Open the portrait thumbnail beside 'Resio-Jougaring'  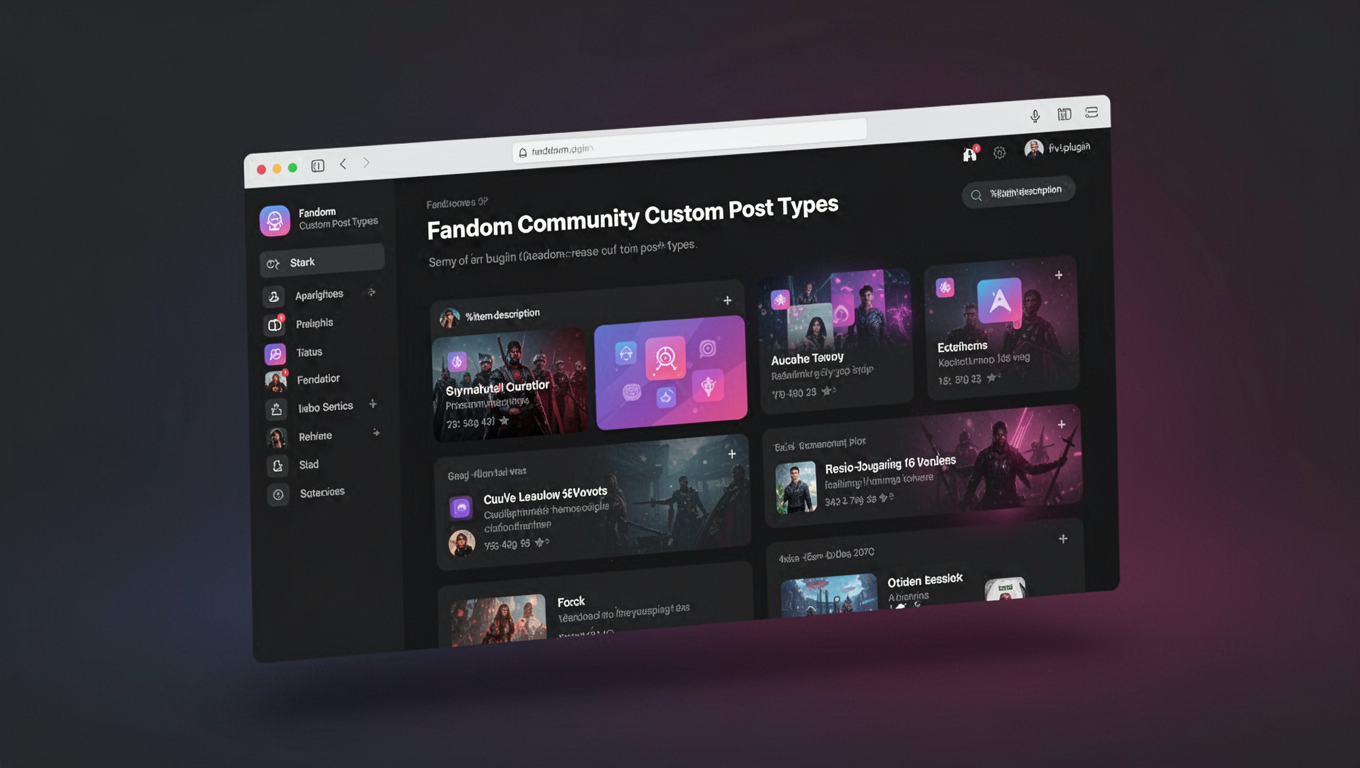[796, 488]
